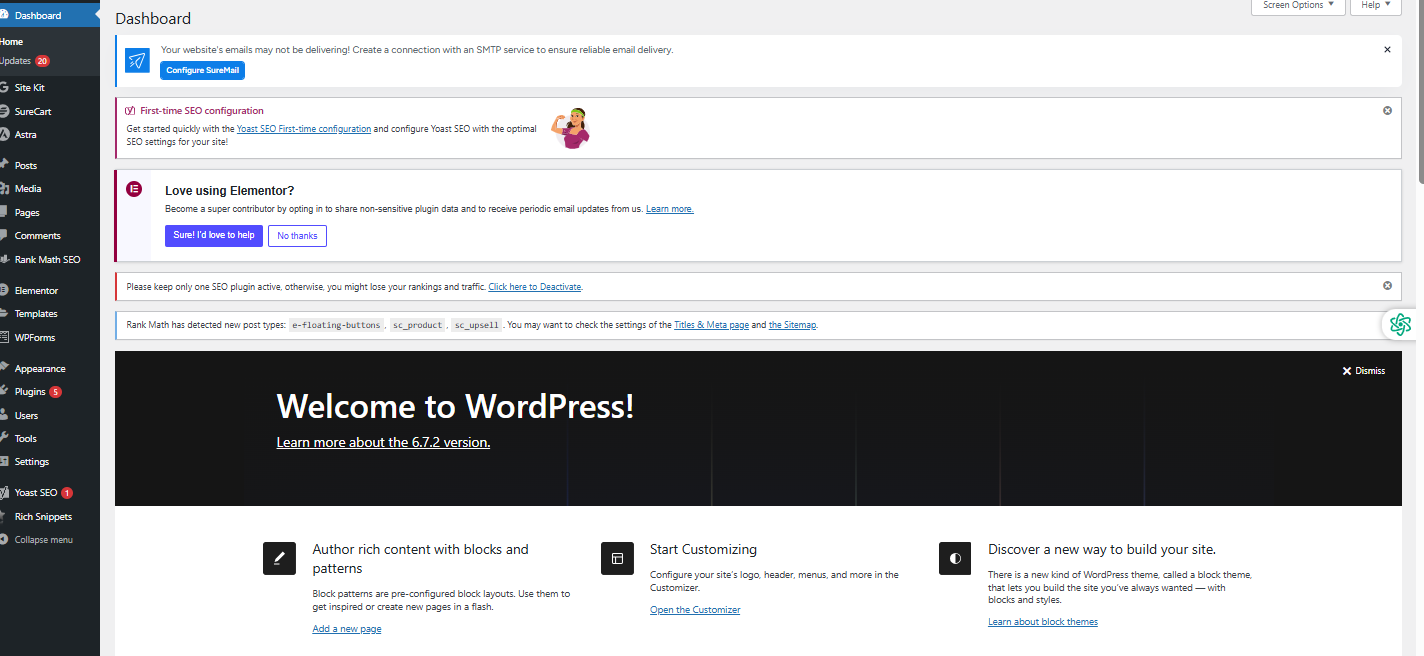
Task: Open Dashboard in the admin sidebar
Action: pos(50,15)
